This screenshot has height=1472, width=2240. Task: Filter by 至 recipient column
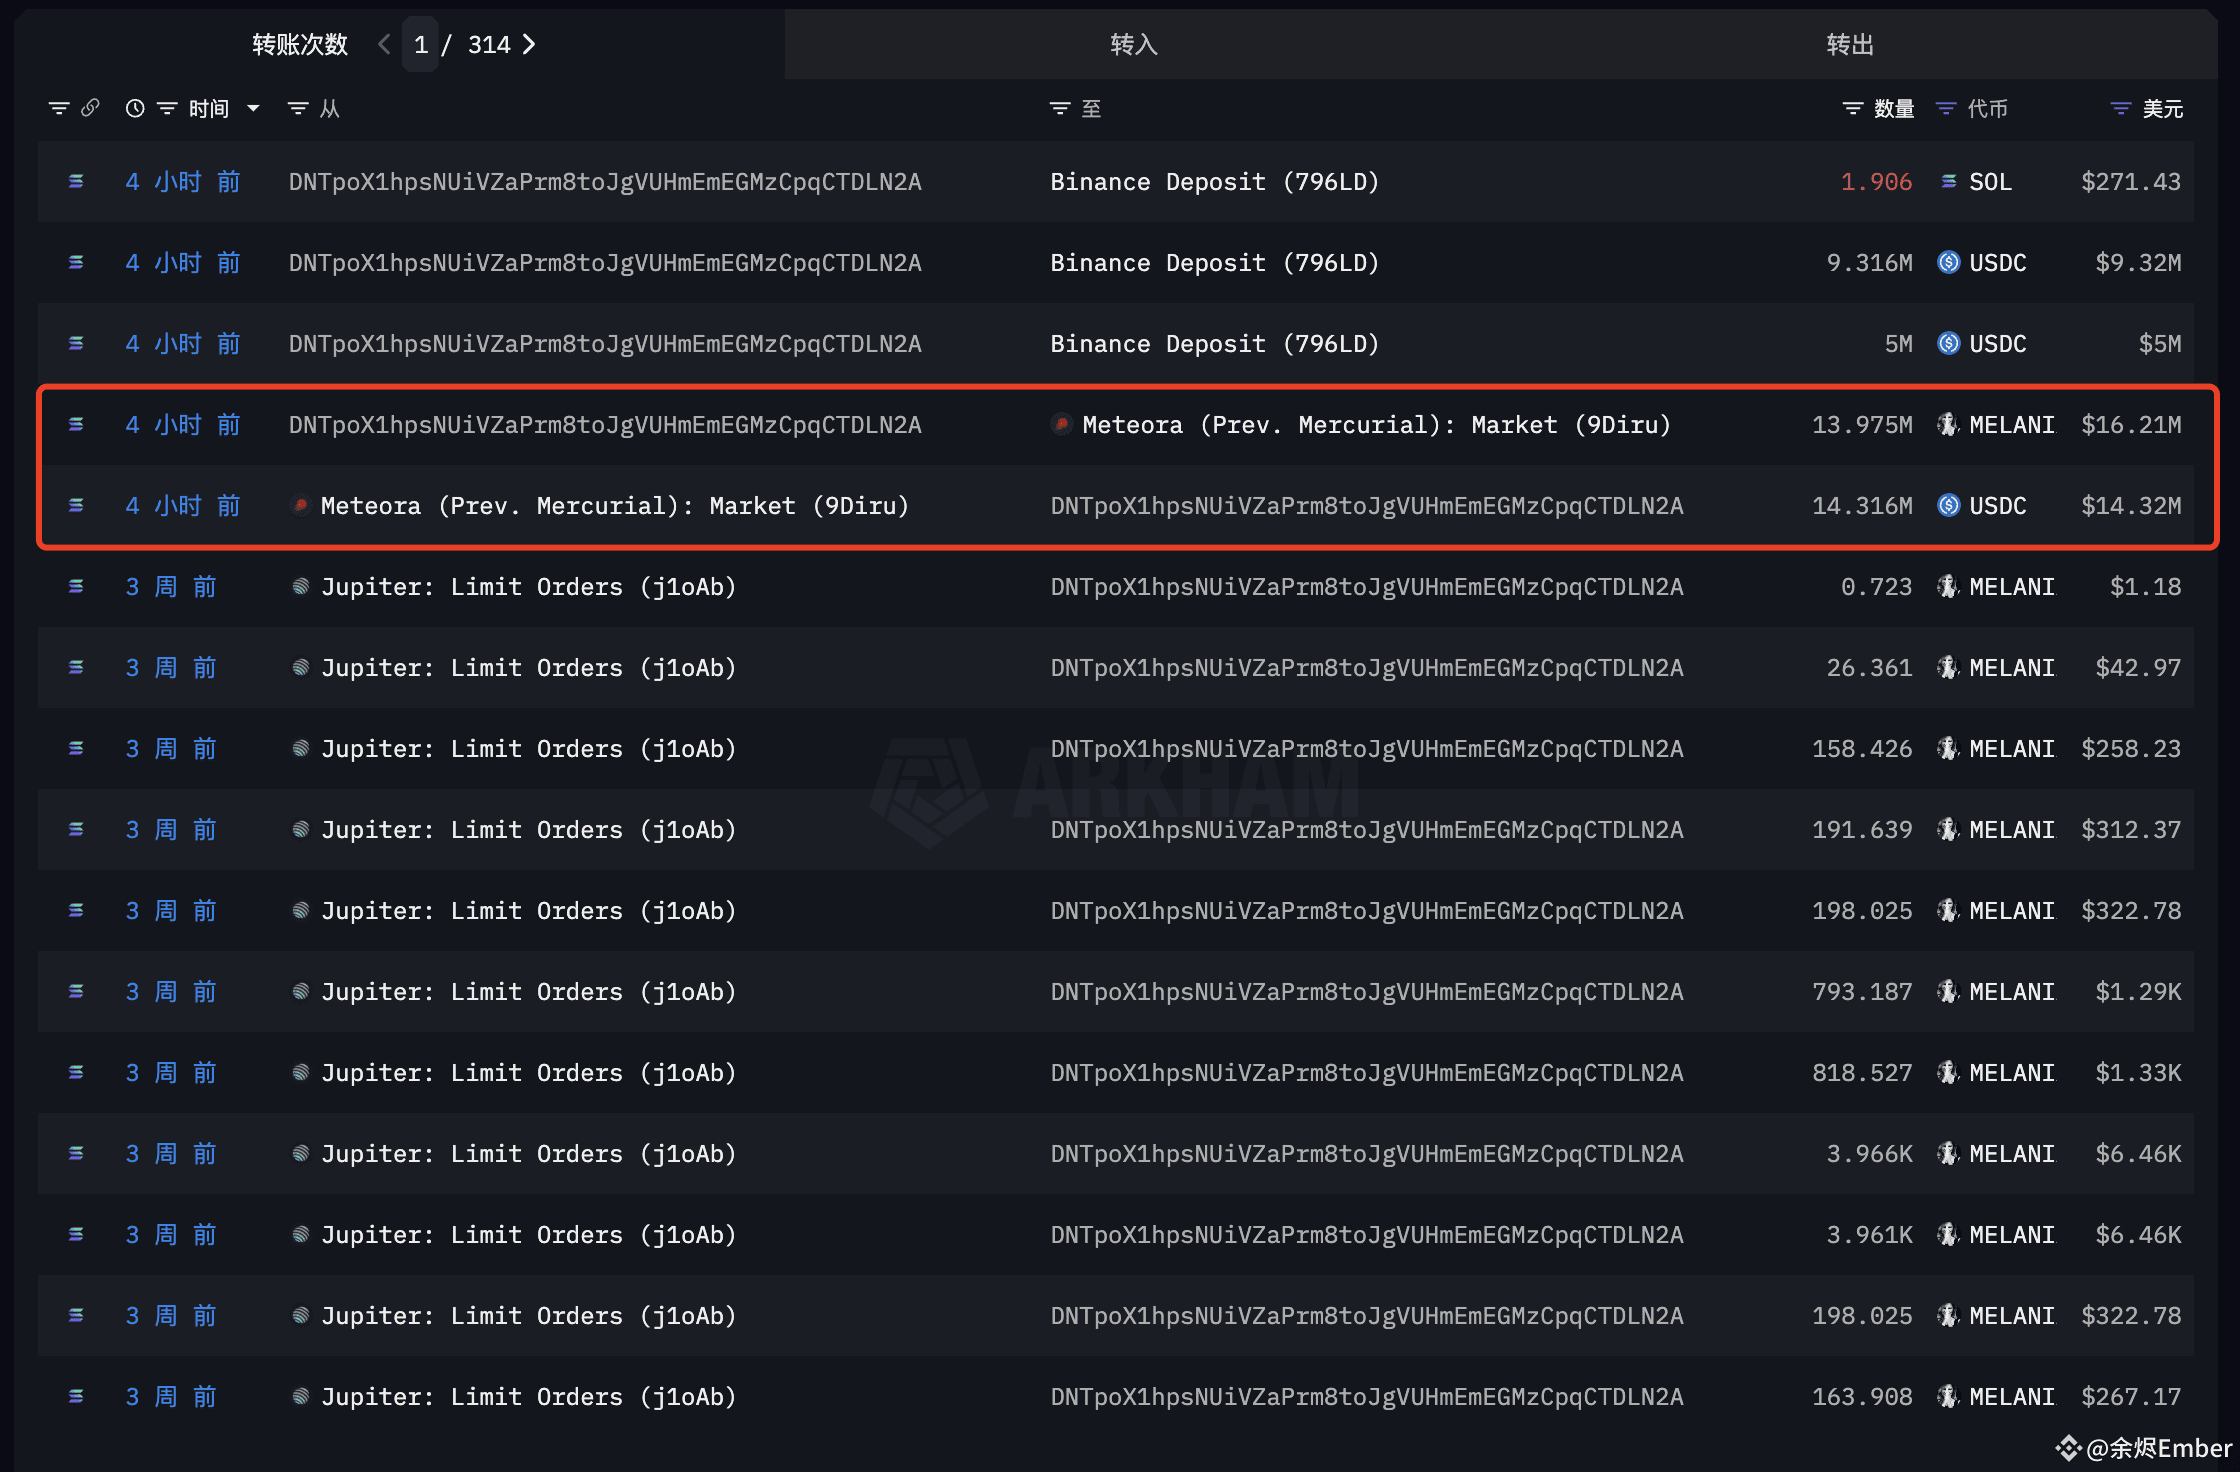[1060, 108]
